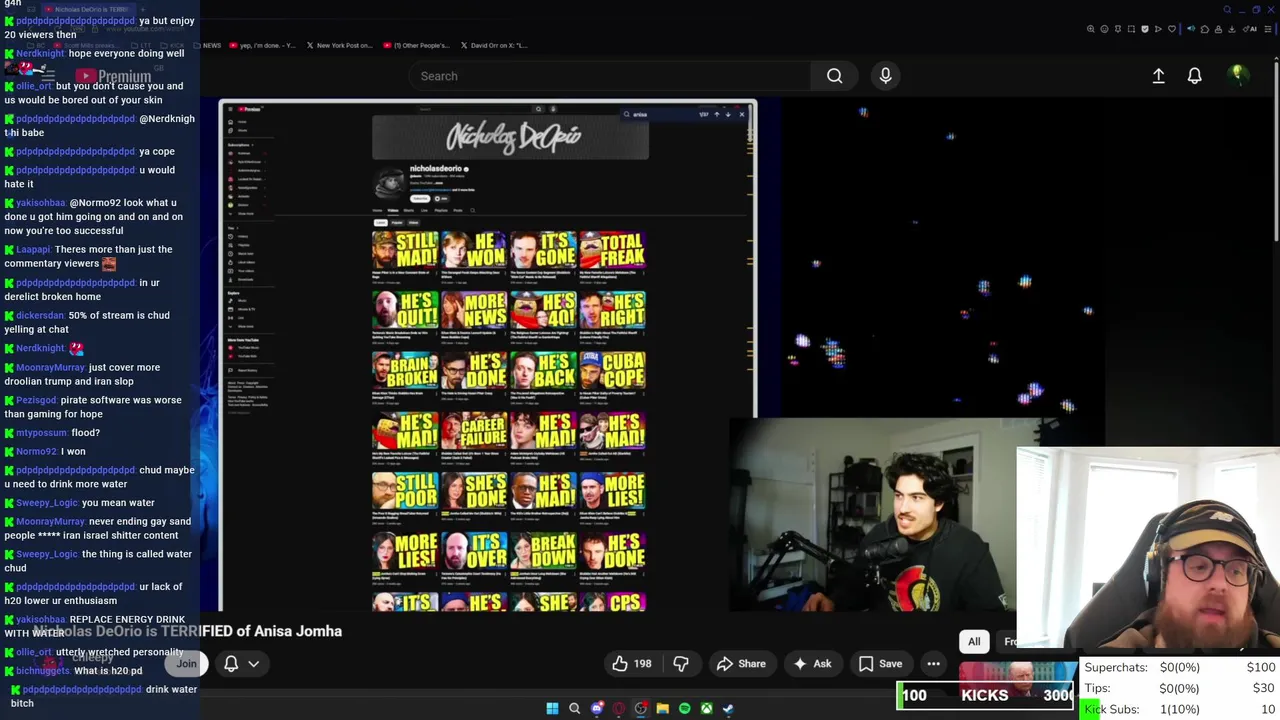Viewport: 1280px width, 720px height.
Task: Go to next find result arrow
Action: [728, 114]
